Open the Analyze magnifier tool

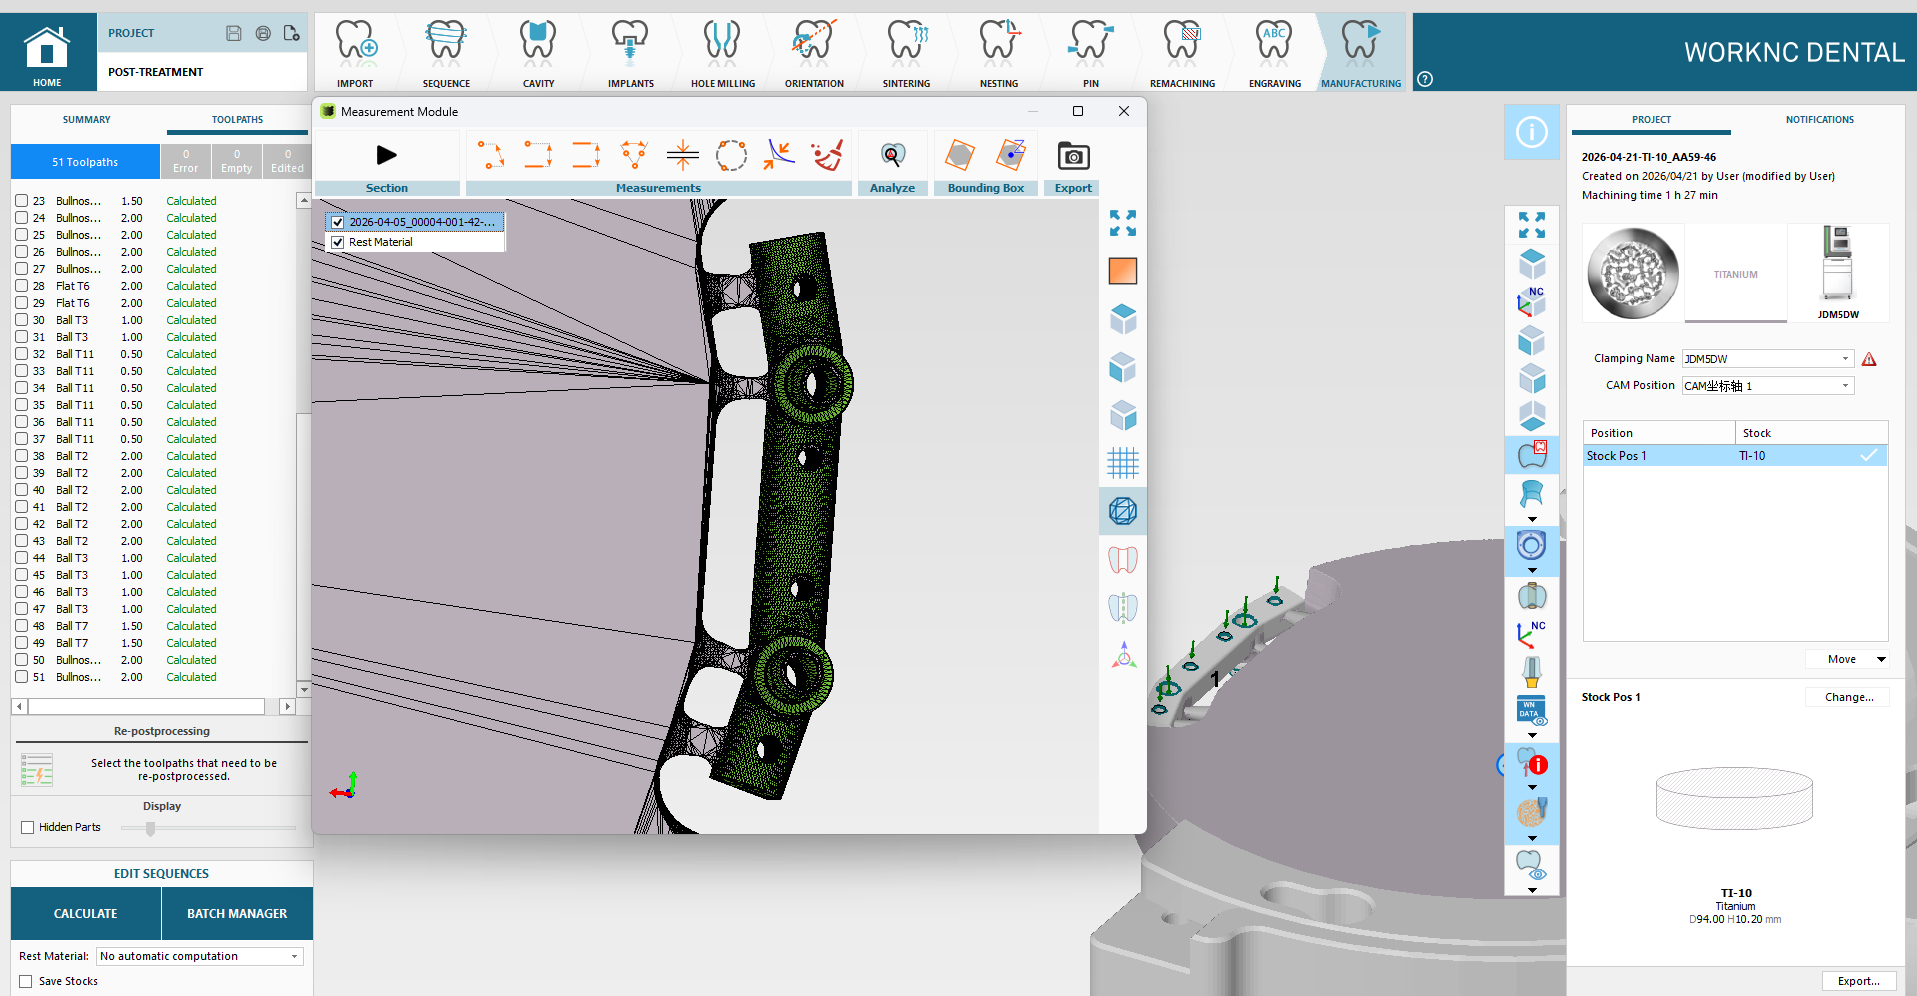892,155
